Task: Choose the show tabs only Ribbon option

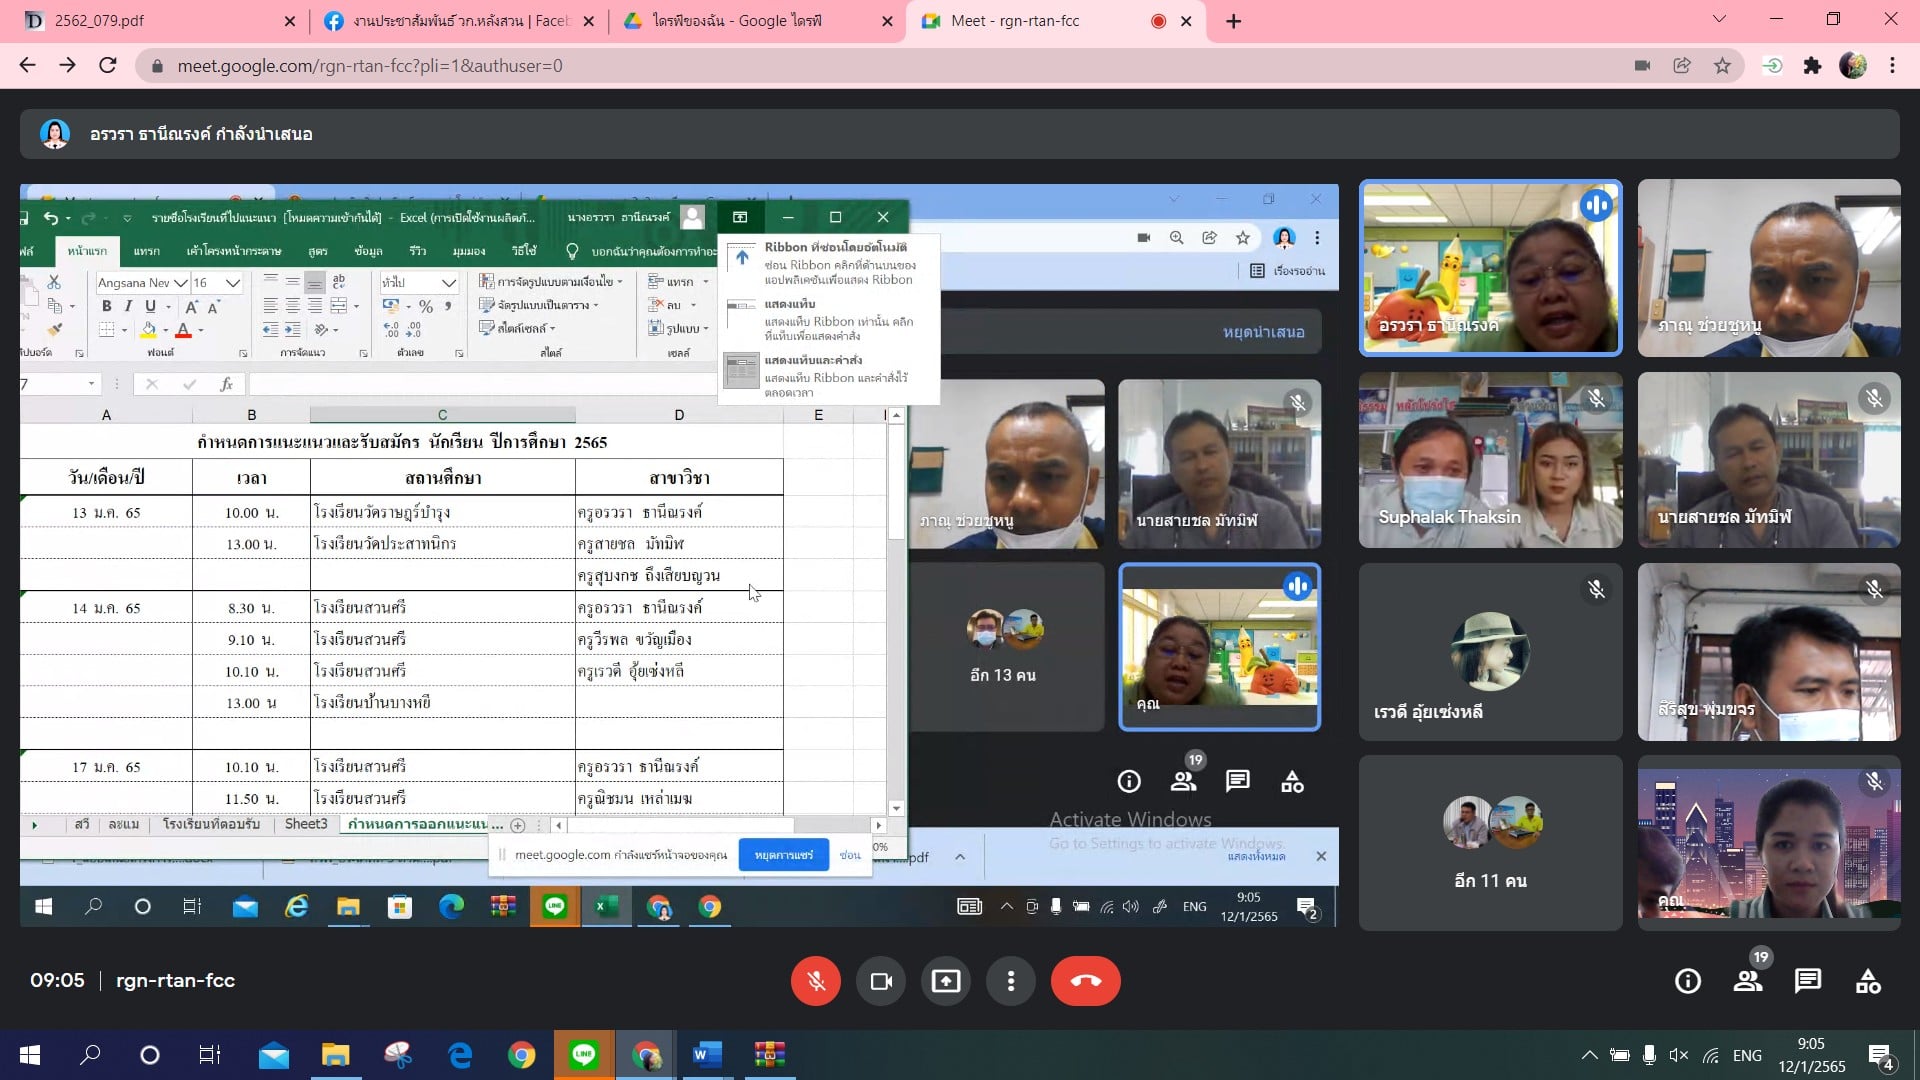Action: 829,319
